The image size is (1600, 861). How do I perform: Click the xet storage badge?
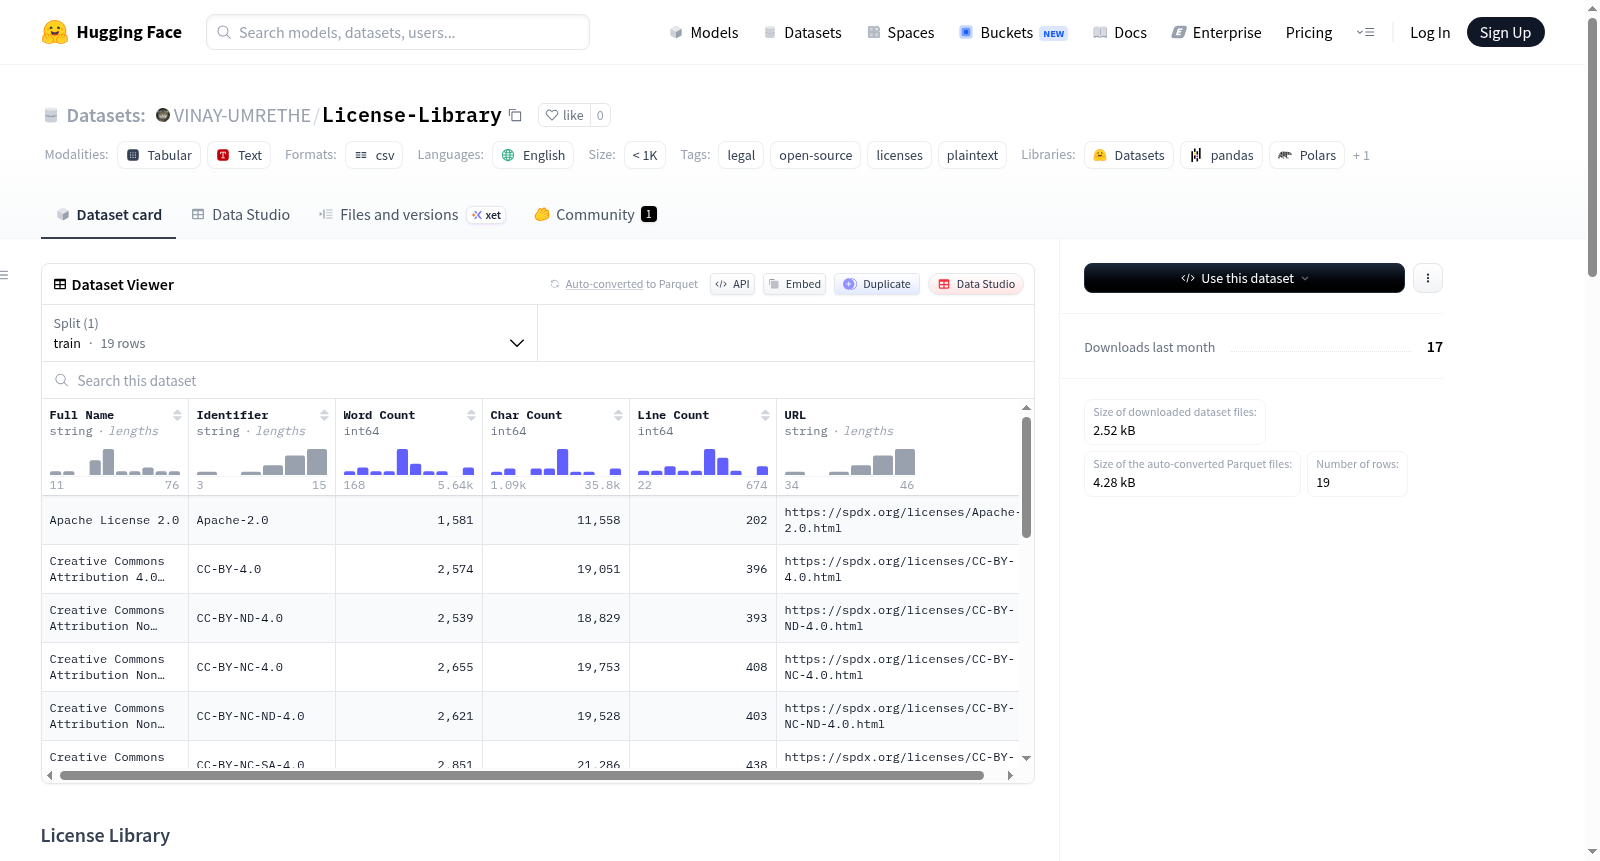click(487, 215)
